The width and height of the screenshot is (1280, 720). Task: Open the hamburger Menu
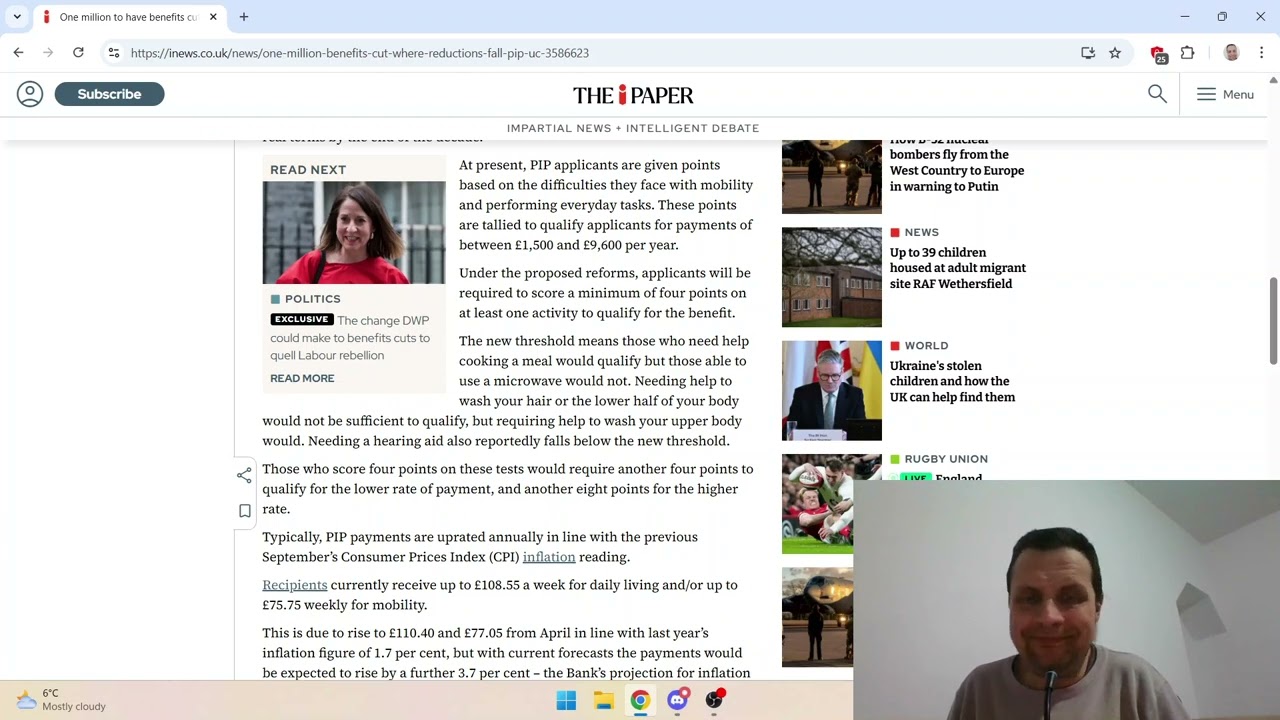click(x=1225, y=94)
